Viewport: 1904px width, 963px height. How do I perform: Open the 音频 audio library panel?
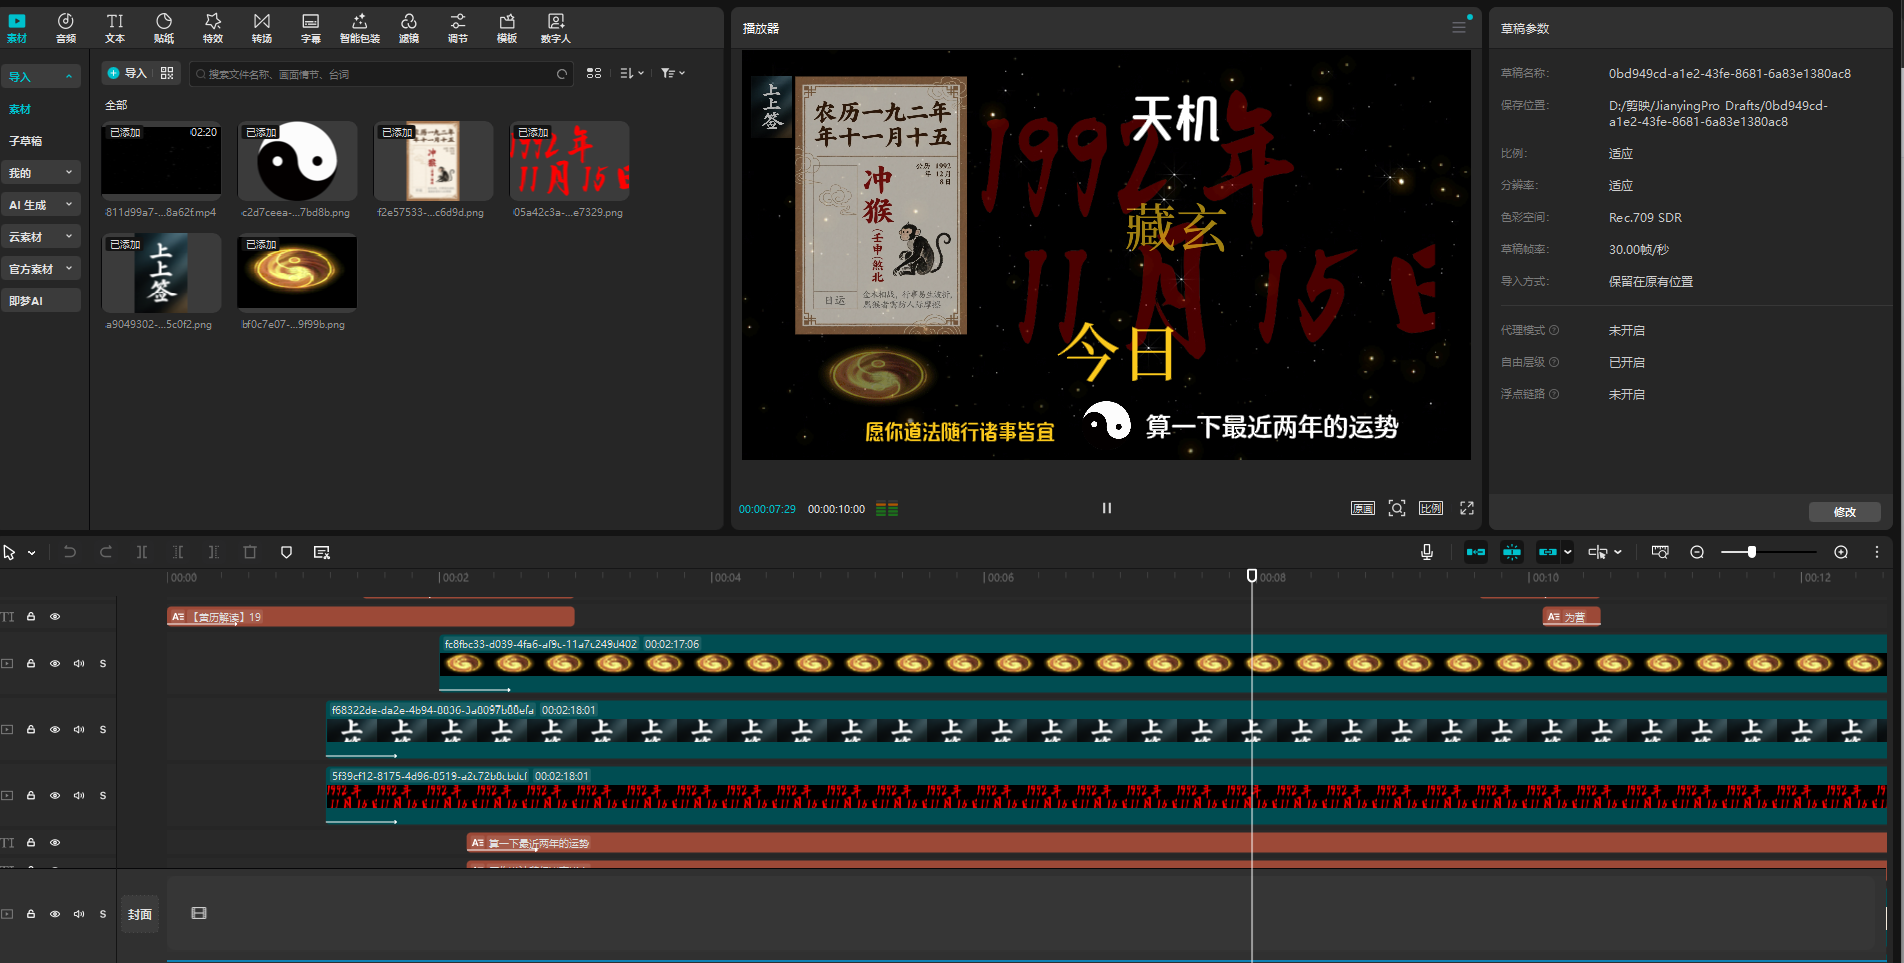tap(65, 27)
